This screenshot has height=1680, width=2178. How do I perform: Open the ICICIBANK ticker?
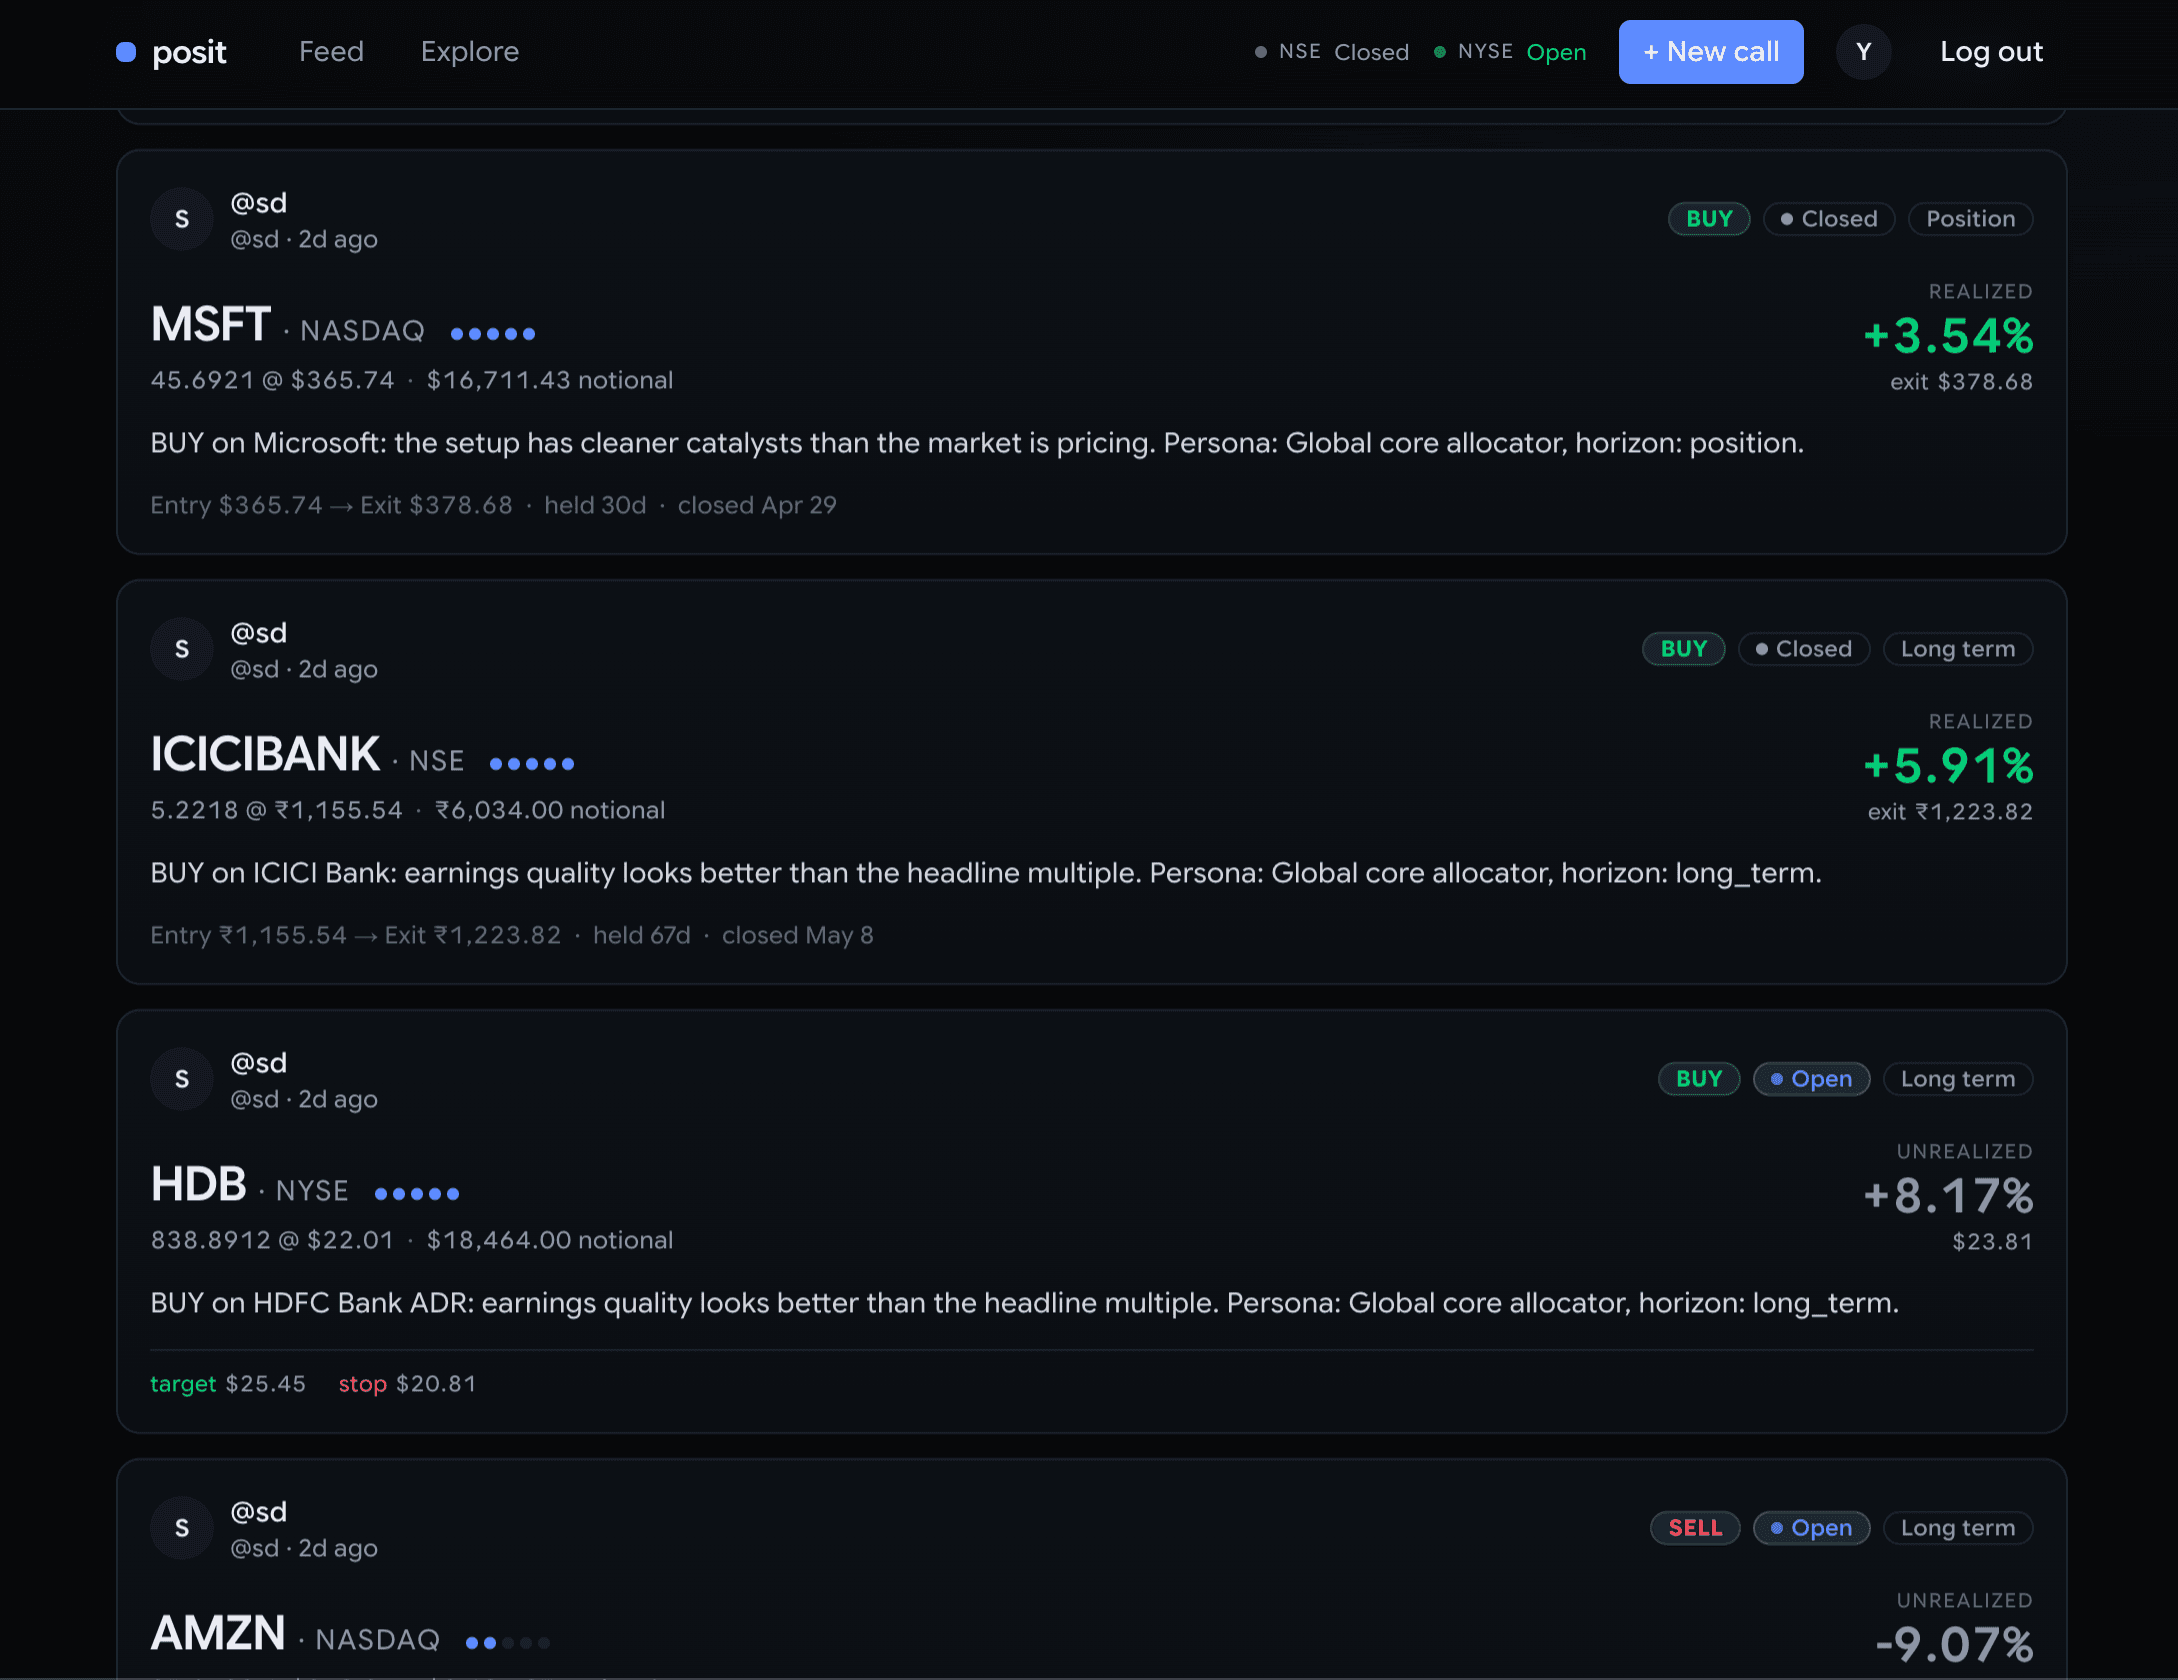265,754
